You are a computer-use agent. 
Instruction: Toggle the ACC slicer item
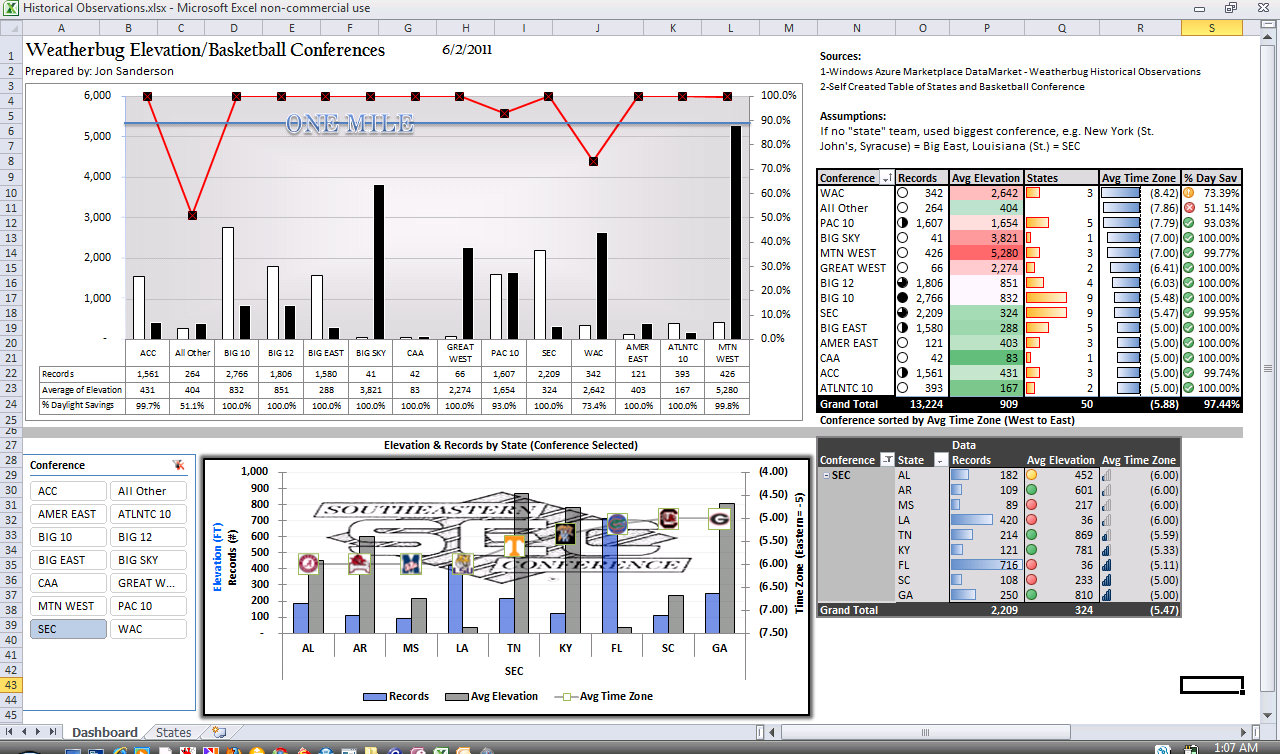pyautogui.click(x=68, y=491)
